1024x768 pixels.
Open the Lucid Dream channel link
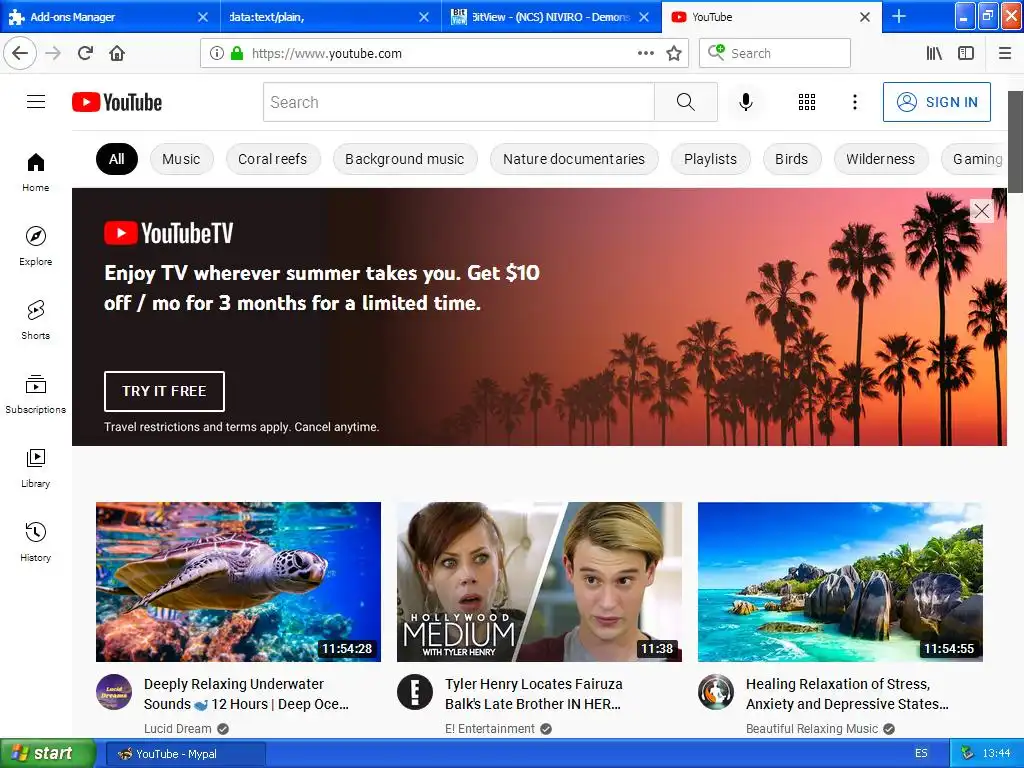coord(178,729)
